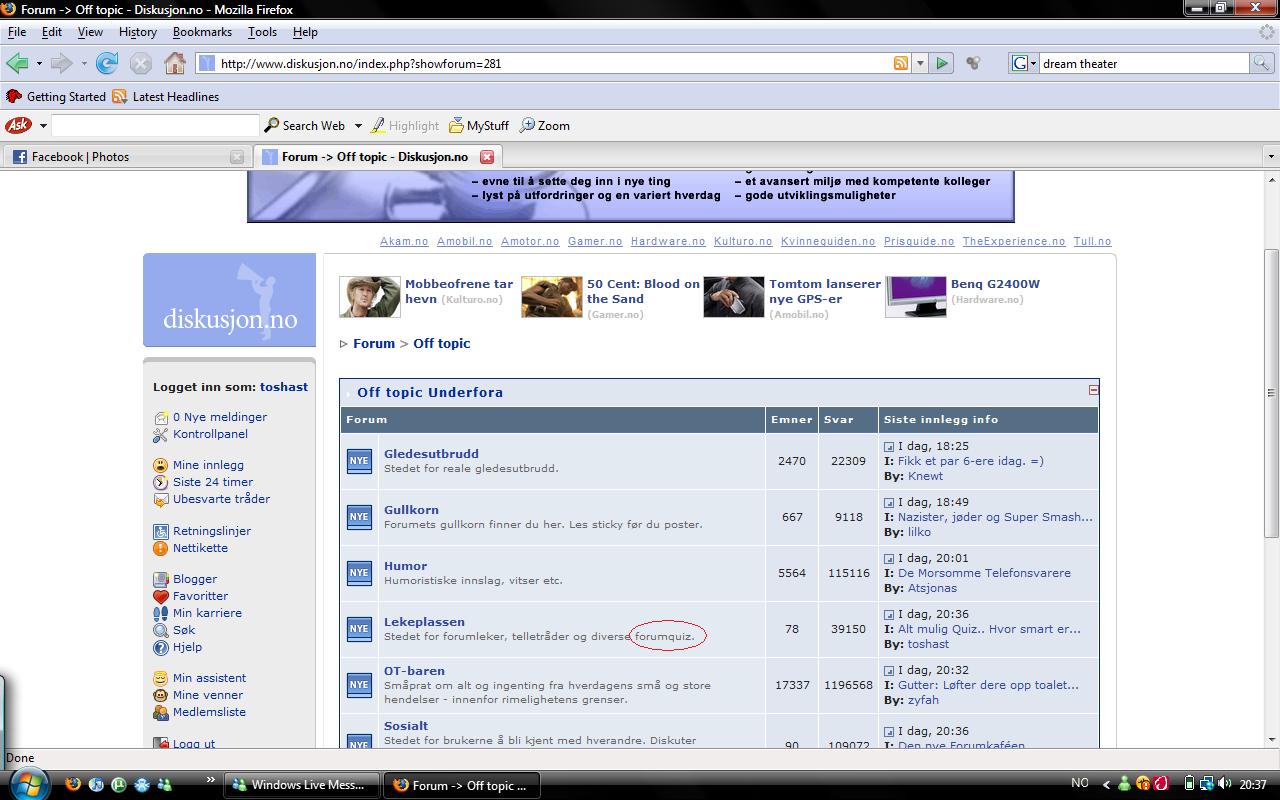Open the Kontrollpanel link
Image resolution: width=1280 pixels, height=800 pixels.
(x=210, y=434)
